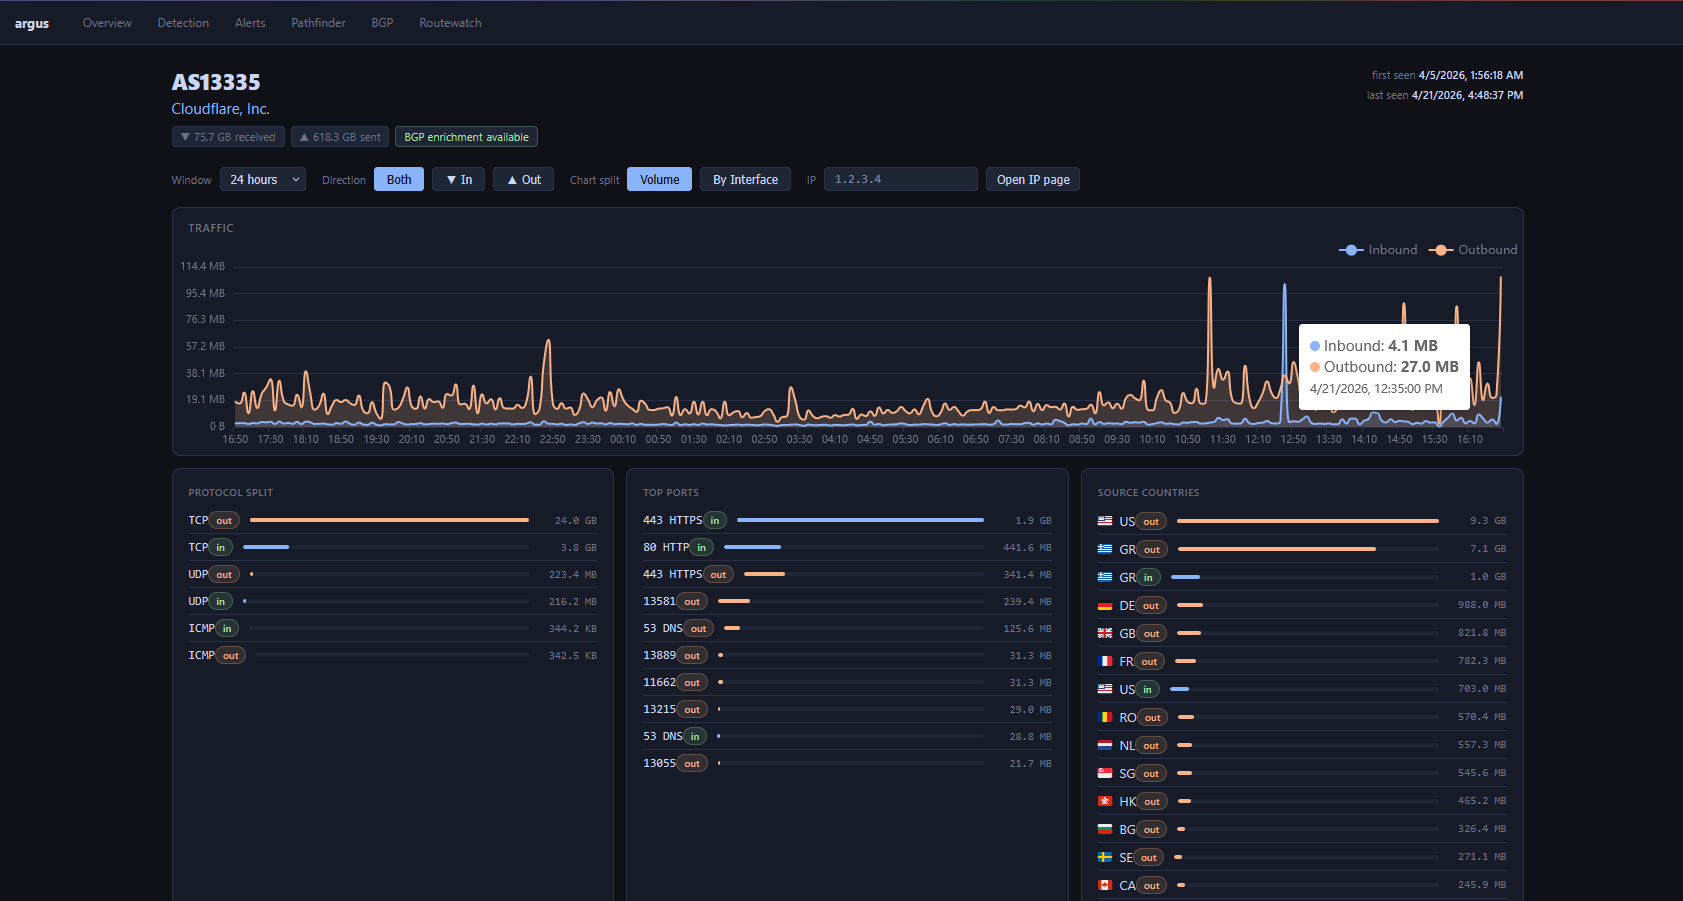Screen dimensions: 1683x901
Task: Click the Sweden flag icon in SE row
Action: tap(1104, 857)
